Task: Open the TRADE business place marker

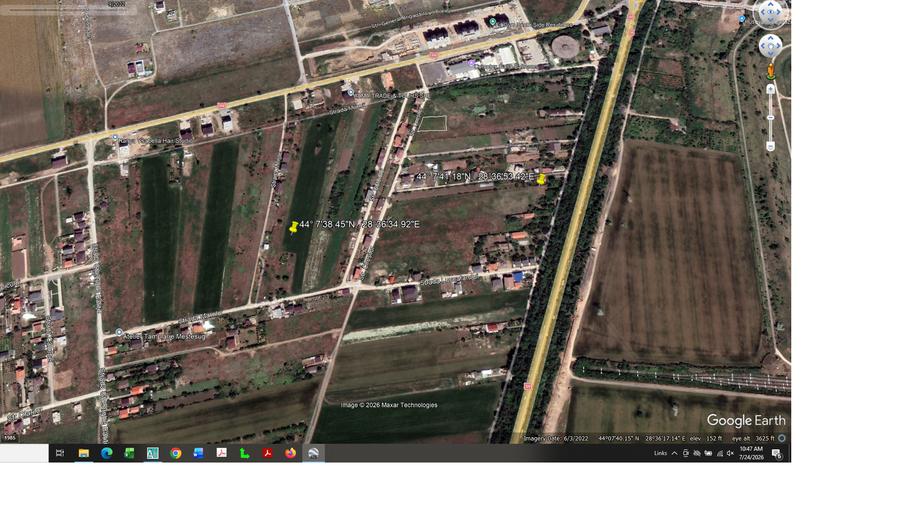Action: [x=350, y=92]
